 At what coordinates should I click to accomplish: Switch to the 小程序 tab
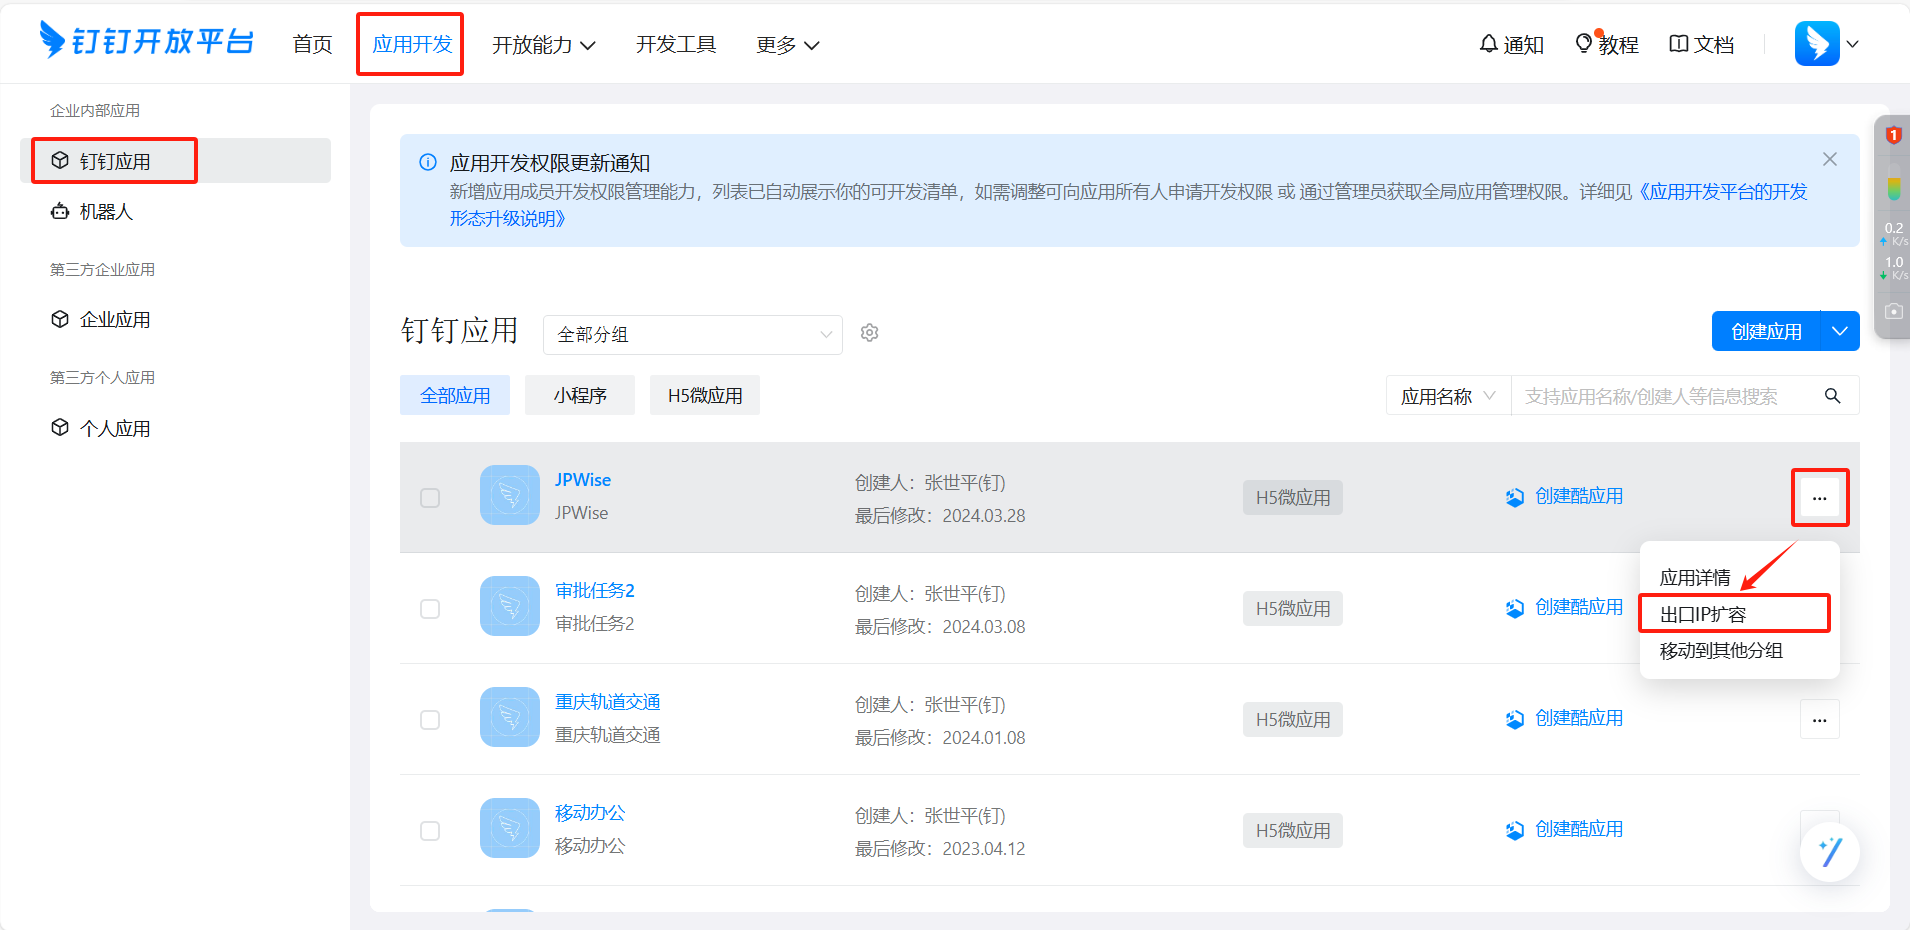(x=580, y=395)
